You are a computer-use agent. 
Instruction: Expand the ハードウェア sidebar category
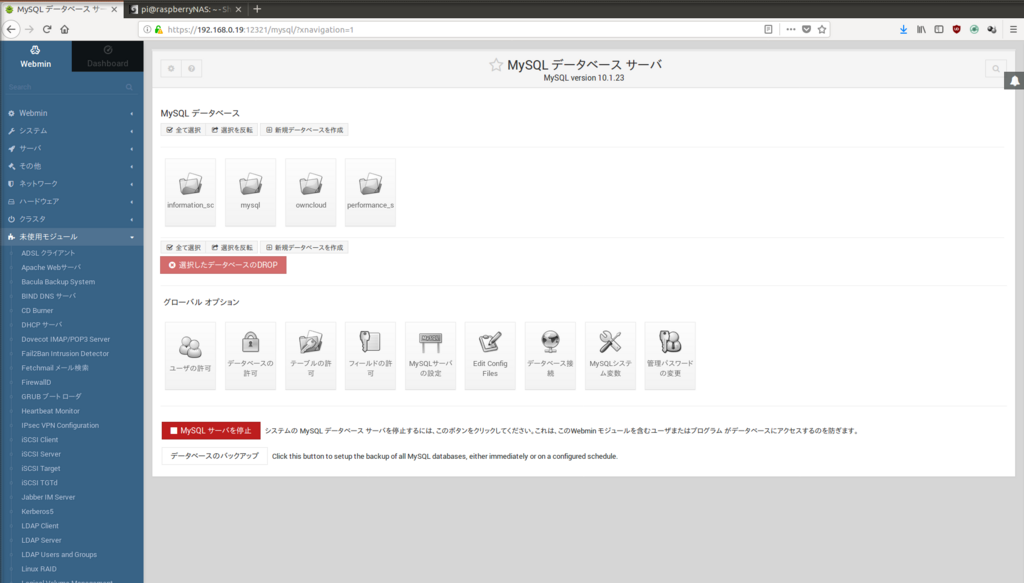pyautogui.click(x=71, y=201)
